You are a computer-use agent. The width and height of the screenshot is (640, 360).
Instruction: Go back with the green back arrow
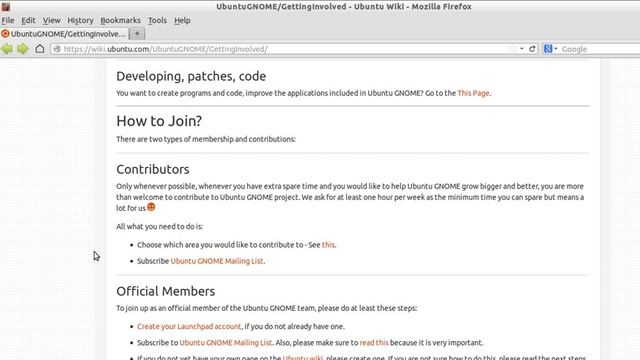pyautogui.click(x=7, y=49)
